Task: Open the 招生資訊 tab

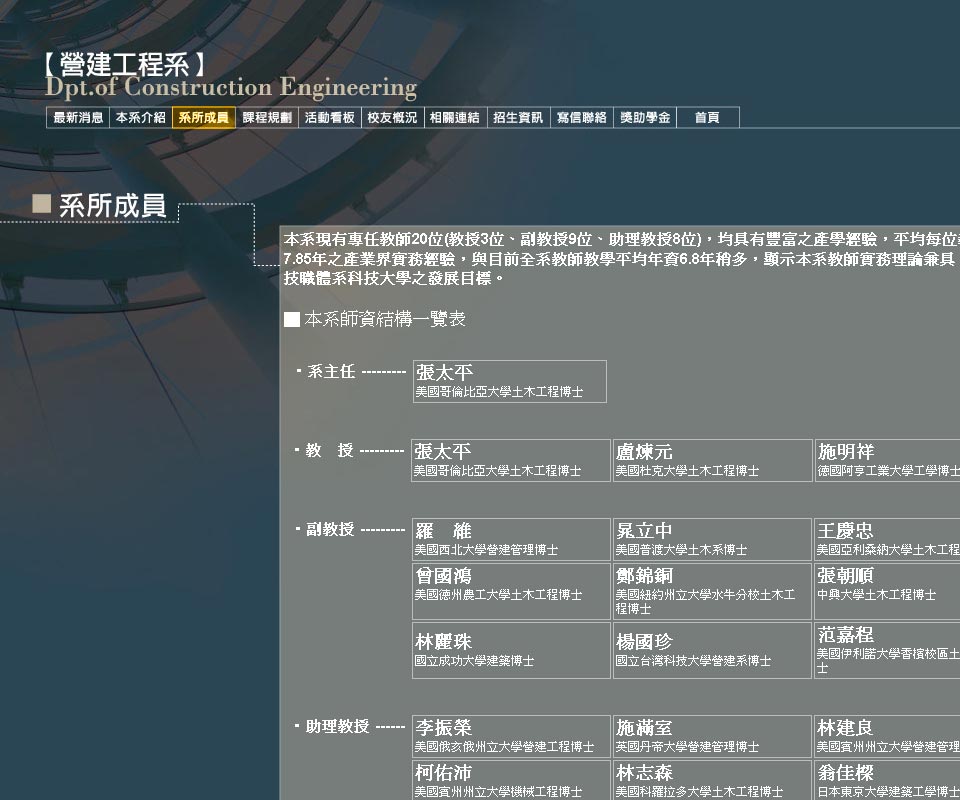Action: 519,118
